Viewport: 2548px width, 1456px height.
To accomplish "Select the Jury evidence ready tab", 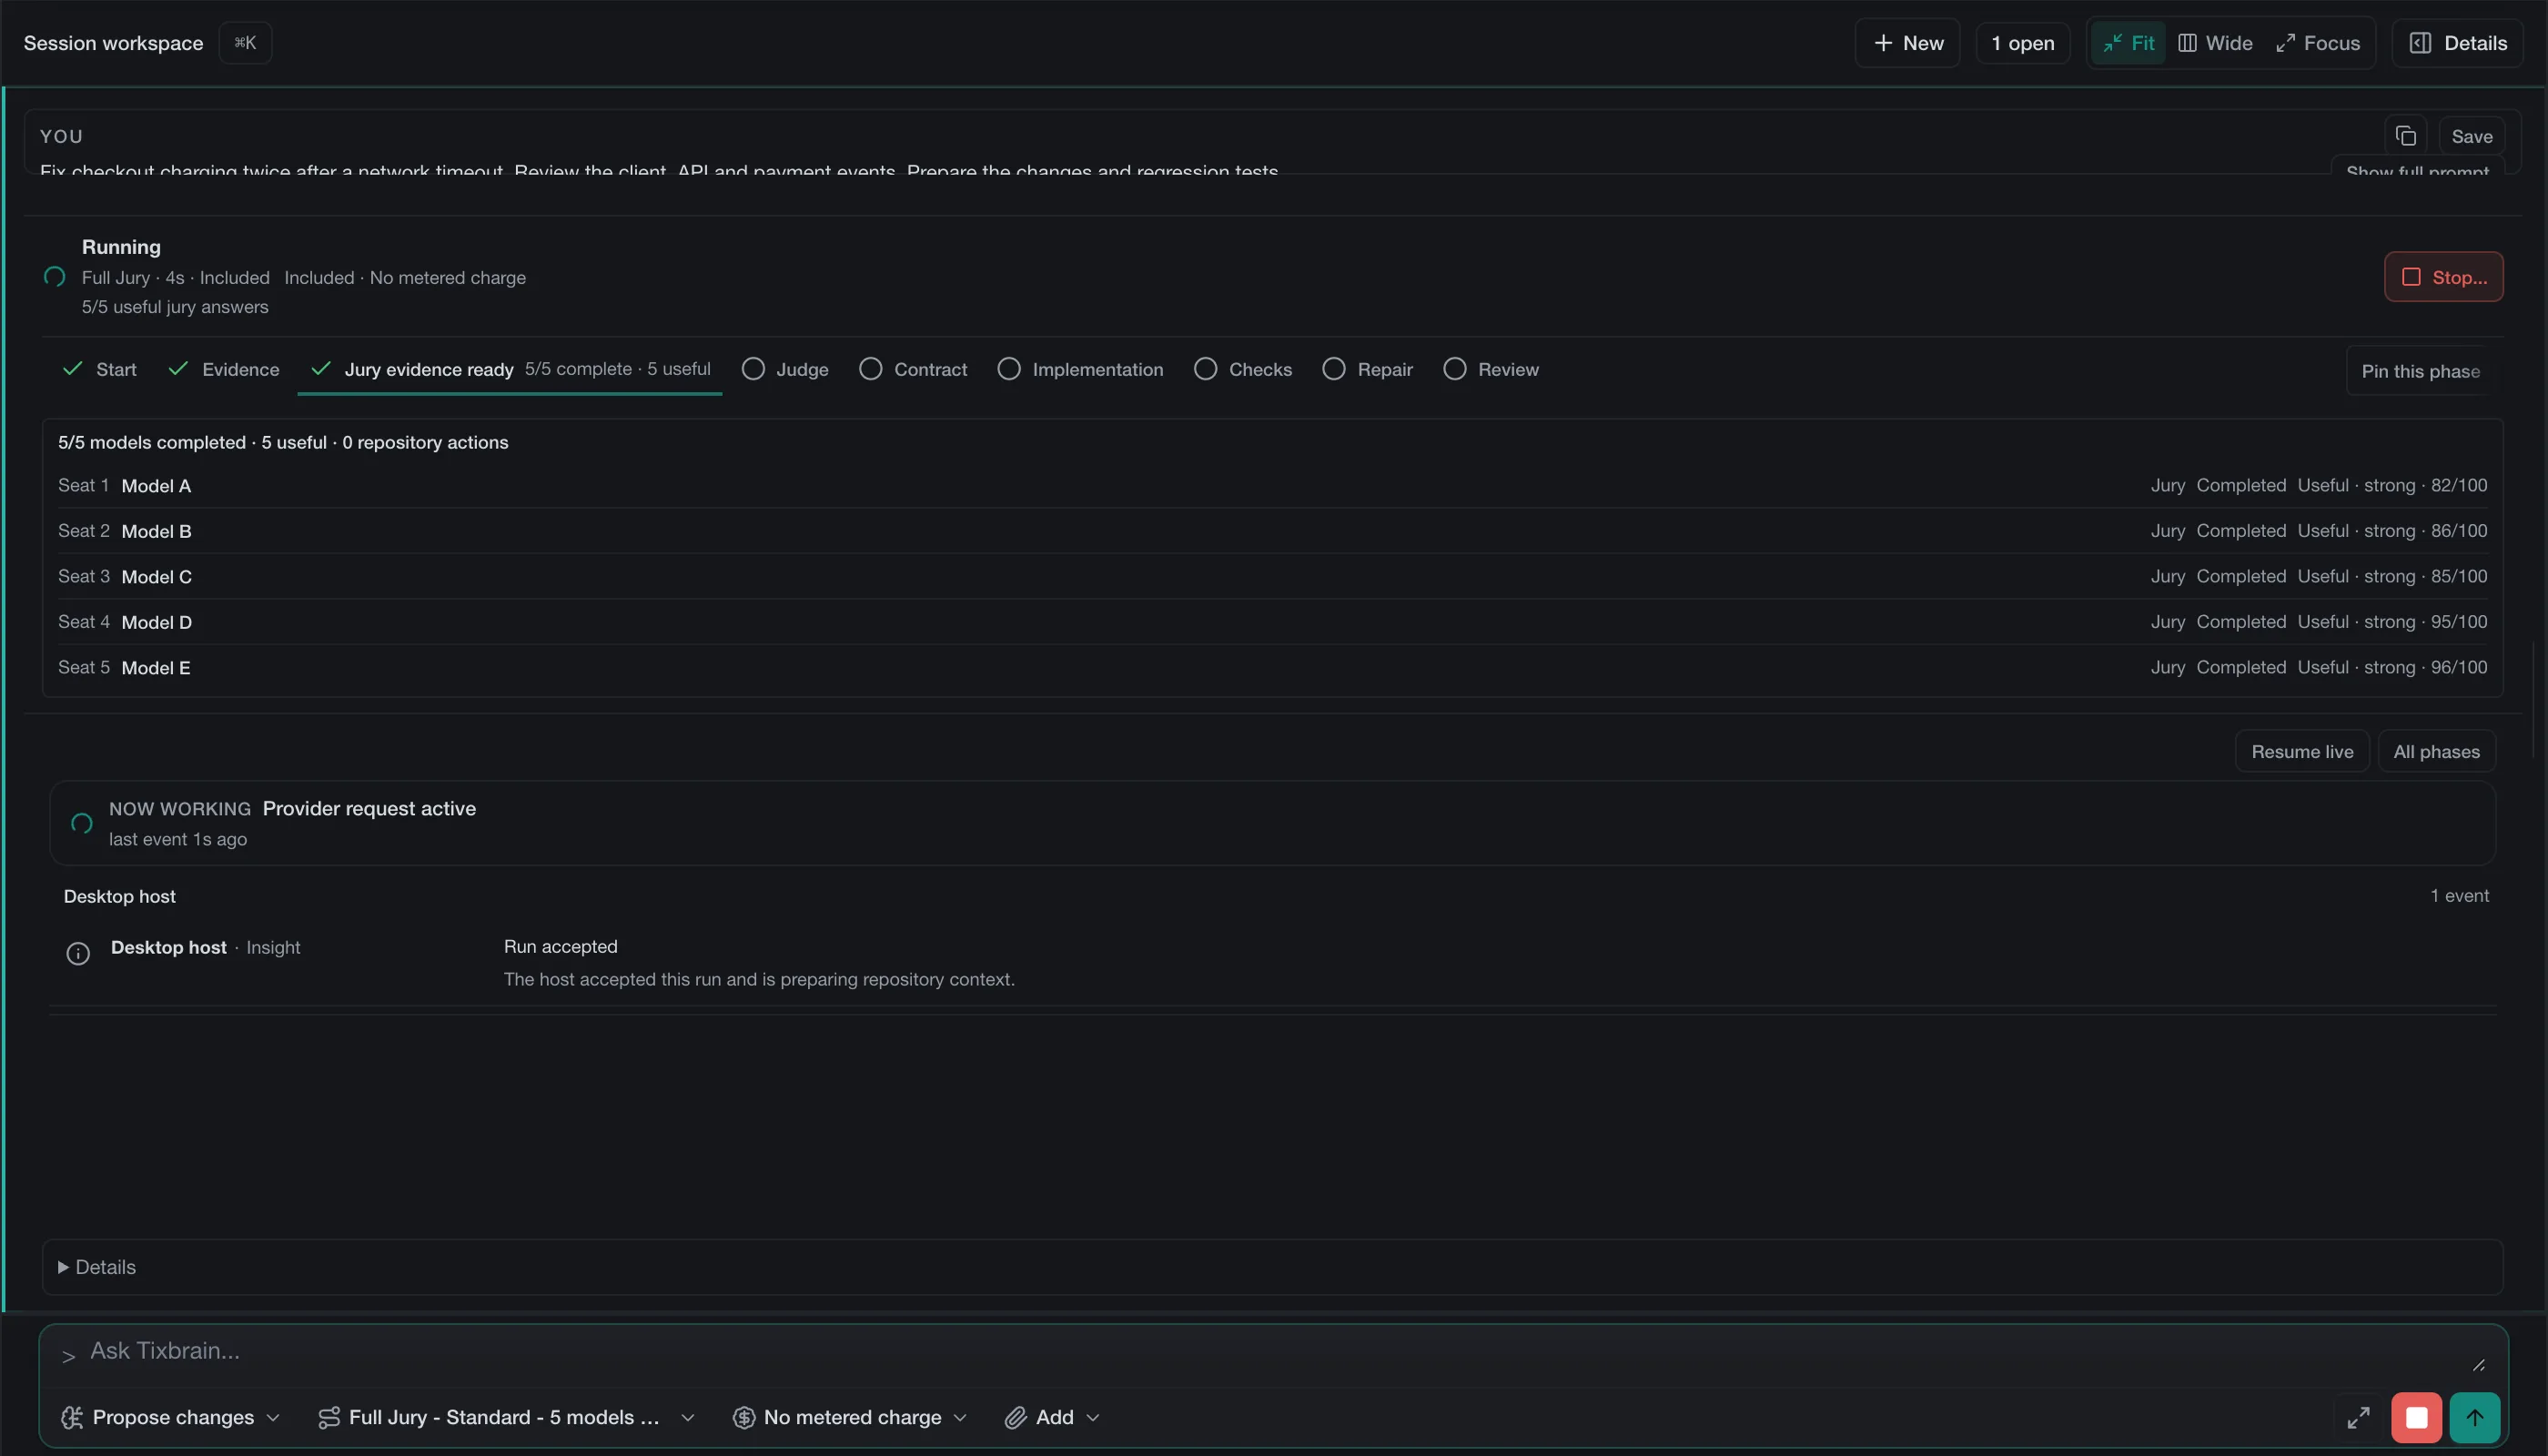I will click(x=509, y=369).
